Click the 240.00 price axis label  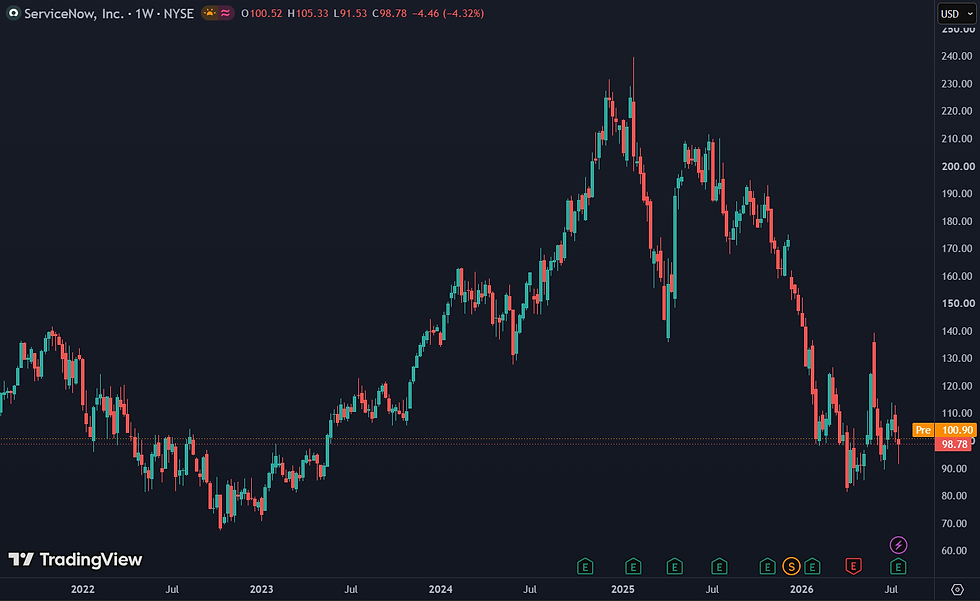point(957,56)
